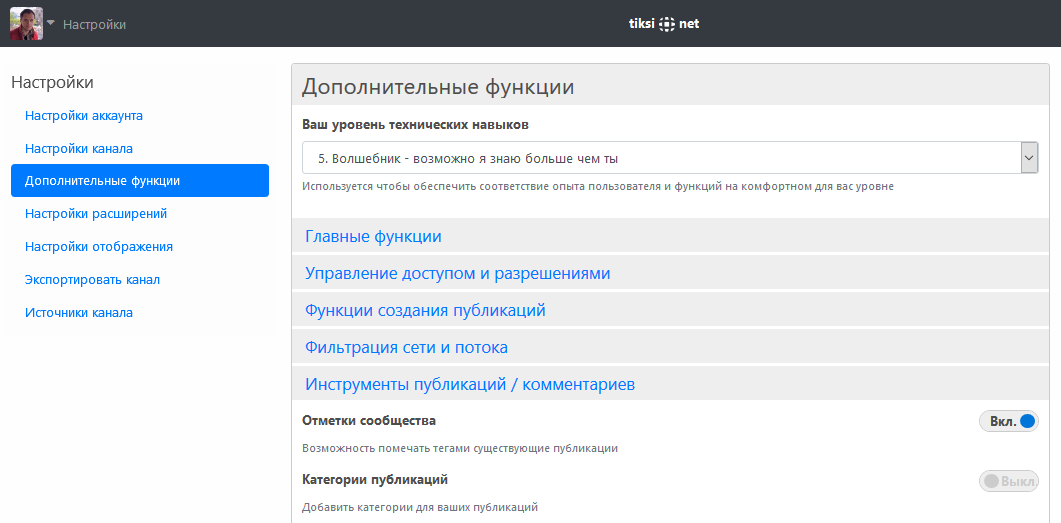This screenshot has height=523, width=1061.
Task: Navigate to Настройки отображения
Action: point(99,246)
